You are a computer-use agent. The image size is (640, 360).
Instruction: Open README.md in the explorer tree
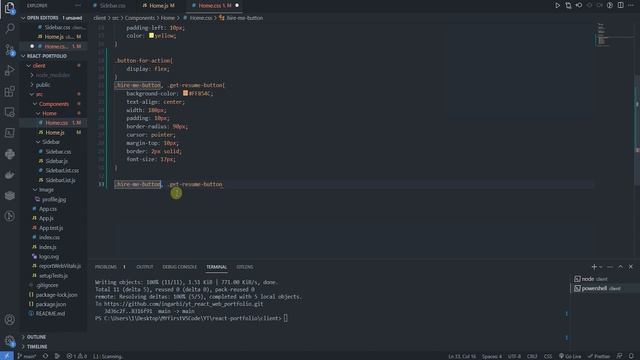[50, 313]
